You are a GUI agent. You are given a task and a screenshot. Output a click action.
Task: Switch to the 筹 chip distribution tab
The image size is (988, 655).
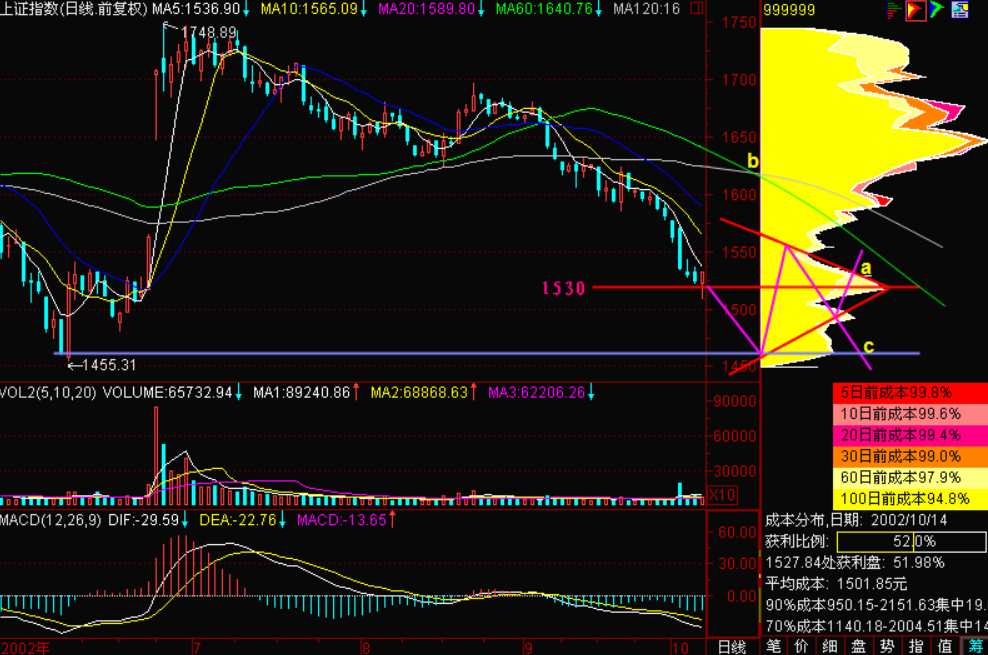[972, 647]
